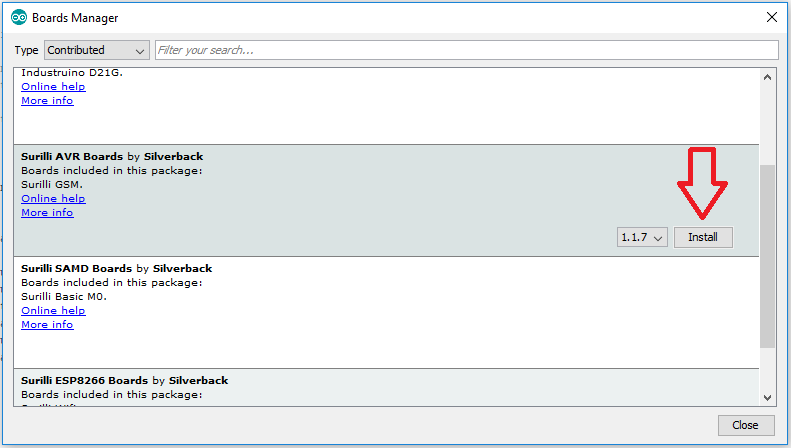Close the Boards Manager window via X

pos(772,18)
